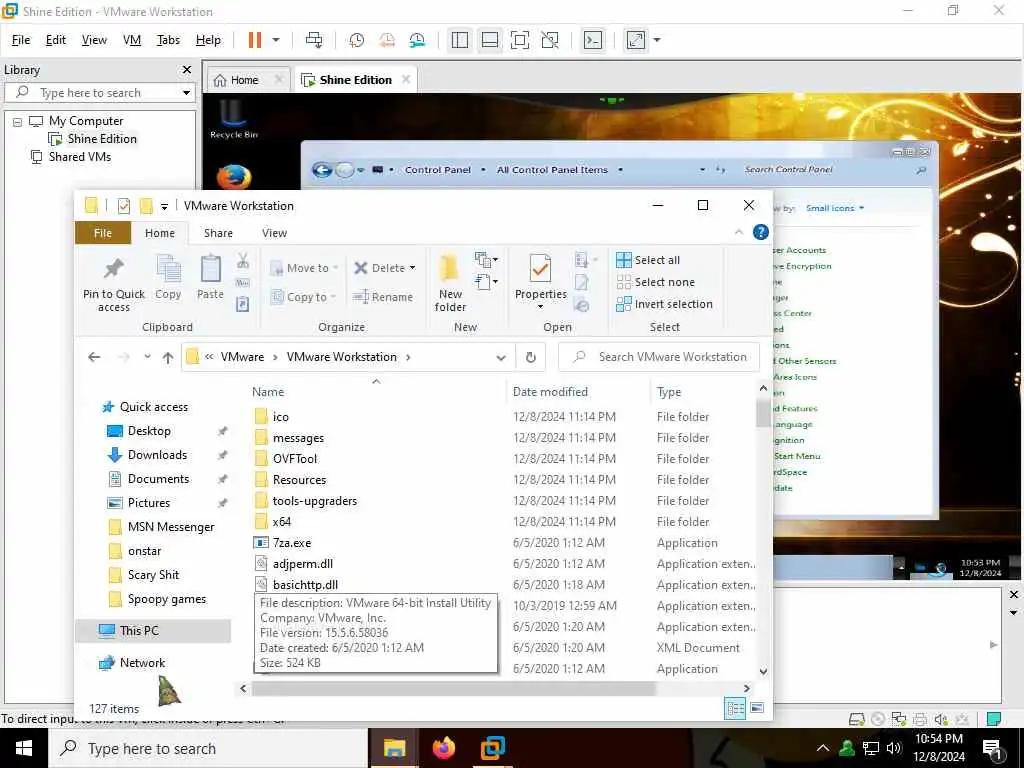The height and width of the screenshot is (768, 1024).
Task: Open the View ribbon tab in Explorer
Action: click(274, 233)
